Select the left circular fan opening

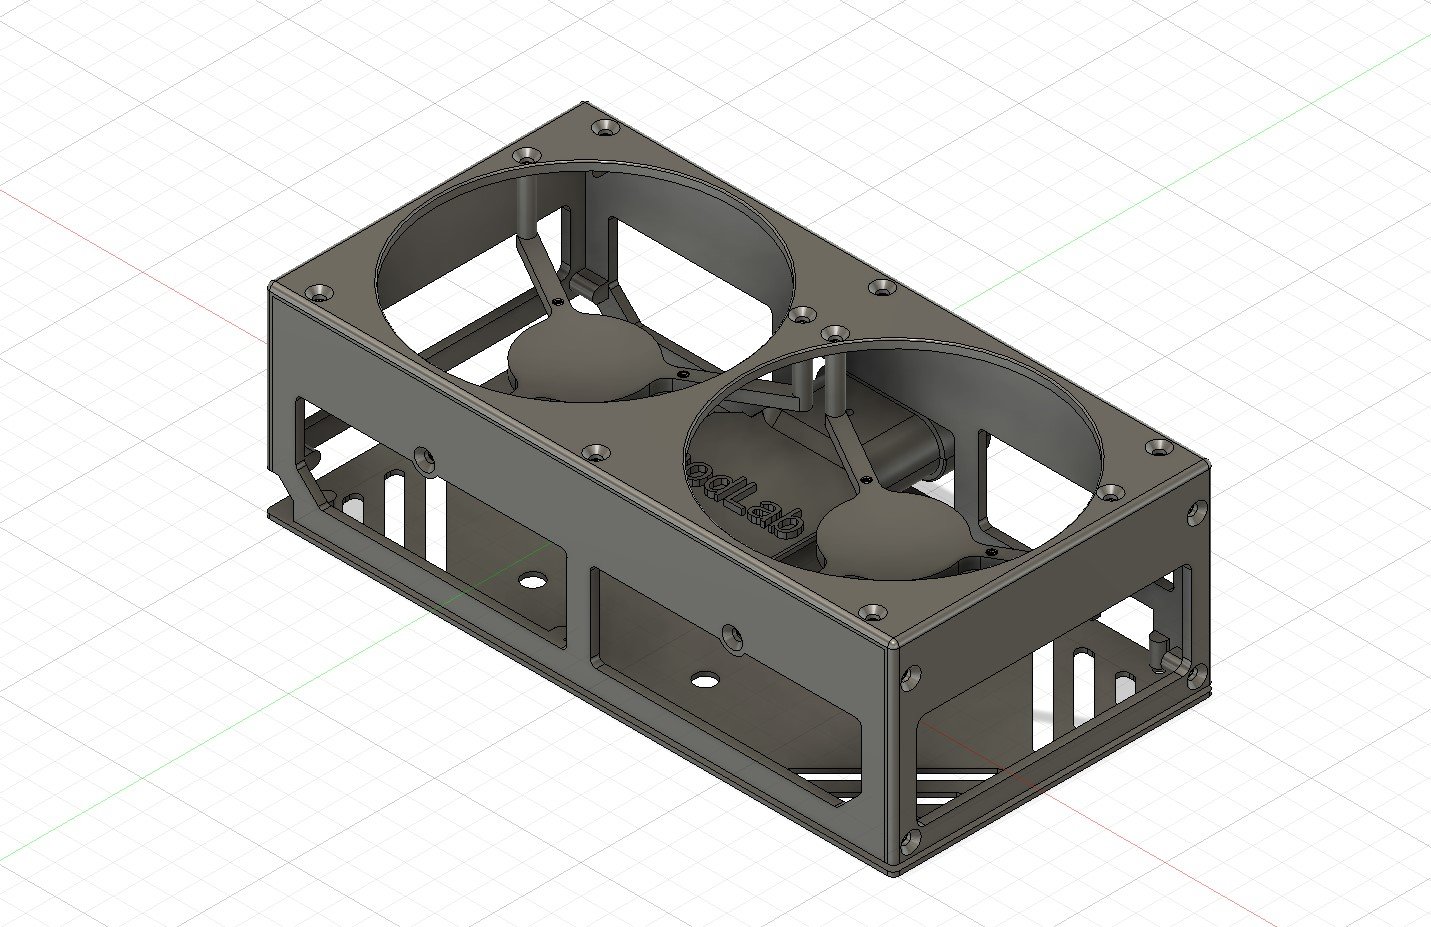point(585,283)
